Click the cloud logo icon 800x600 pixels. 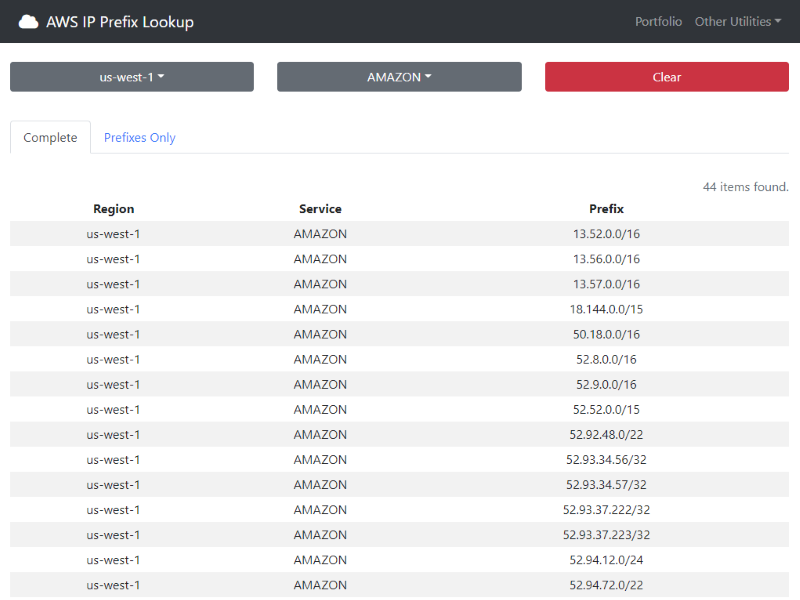point(28,22)
